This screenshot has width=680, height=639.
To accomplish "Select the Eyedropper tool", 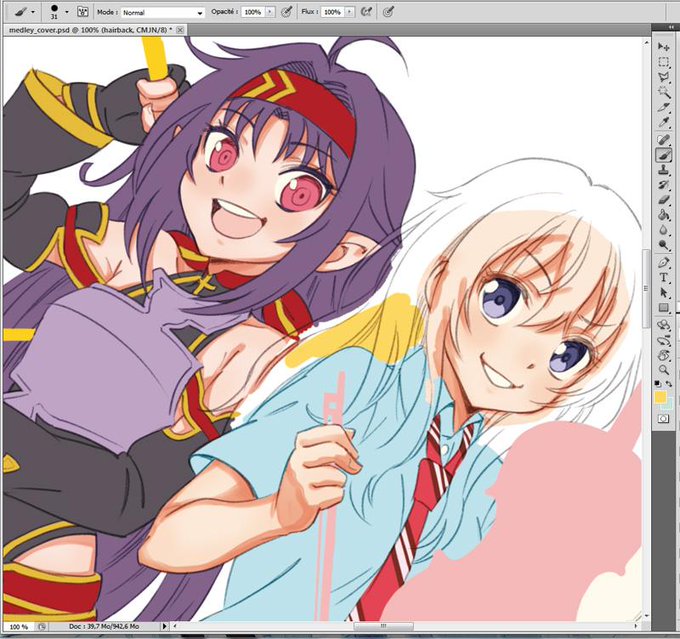I will (664, 122).
